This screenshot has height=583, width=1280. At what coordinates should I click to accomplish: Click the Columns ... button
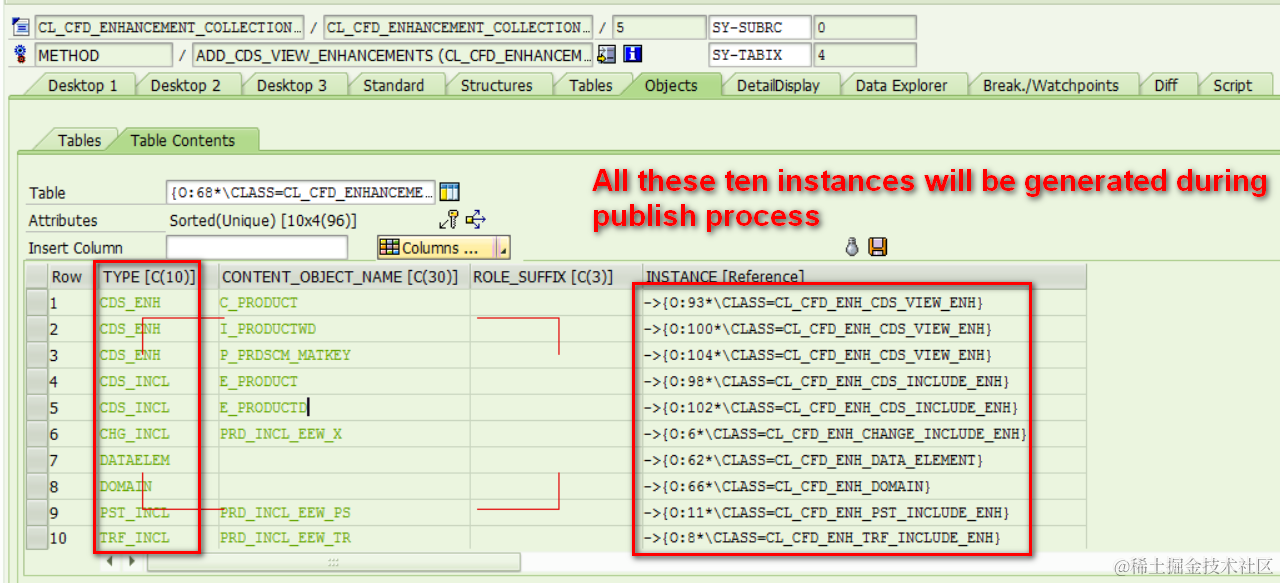[437, 248]
